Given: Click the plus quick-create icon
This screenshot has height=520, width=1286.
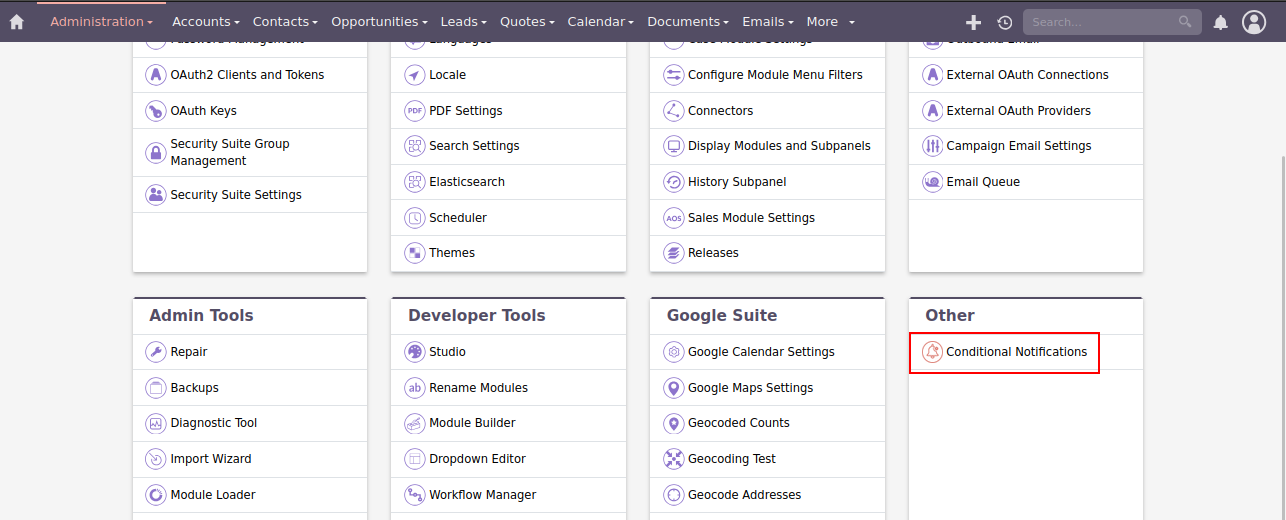Looking at the screenshot, I should coord(973,22).
